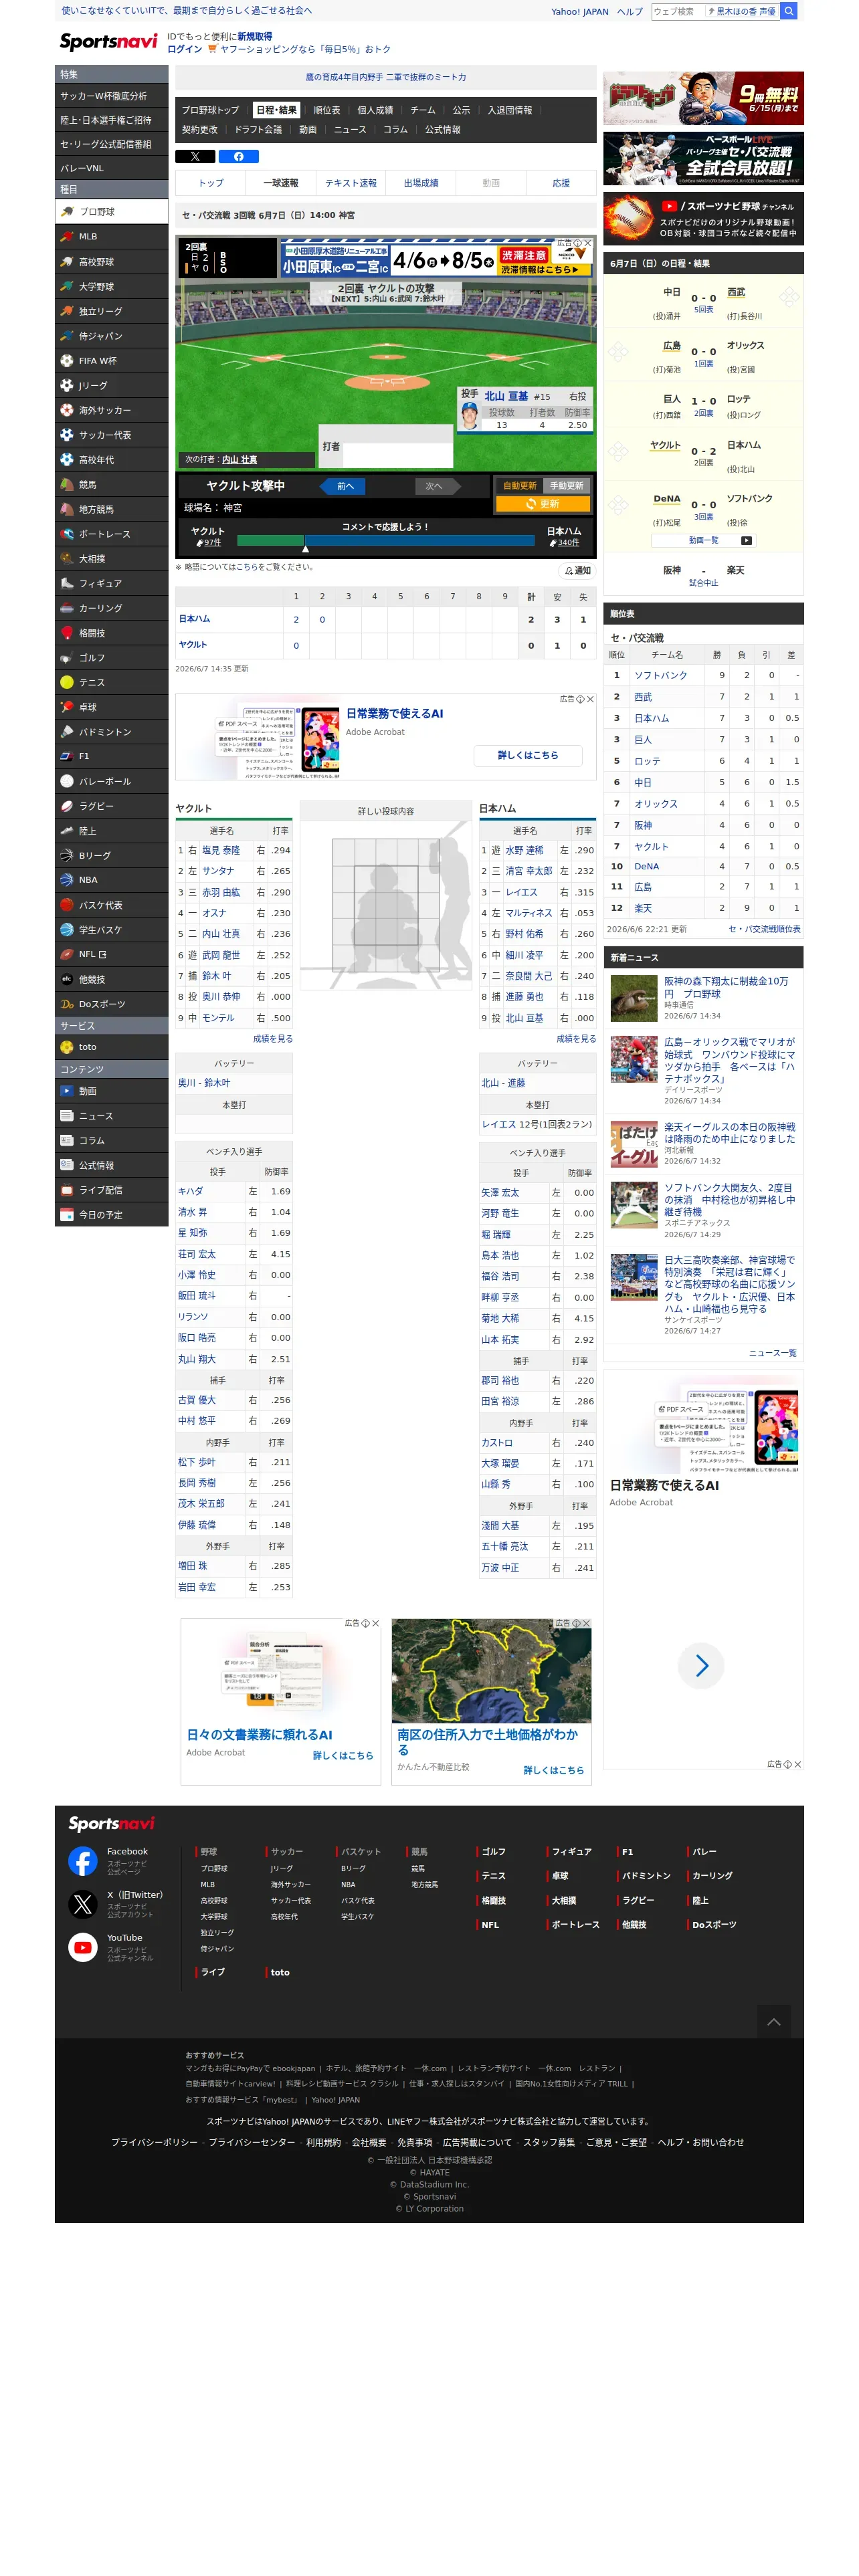Share the game on X above the tabs
859x2576 pixels.
[195, 156]
